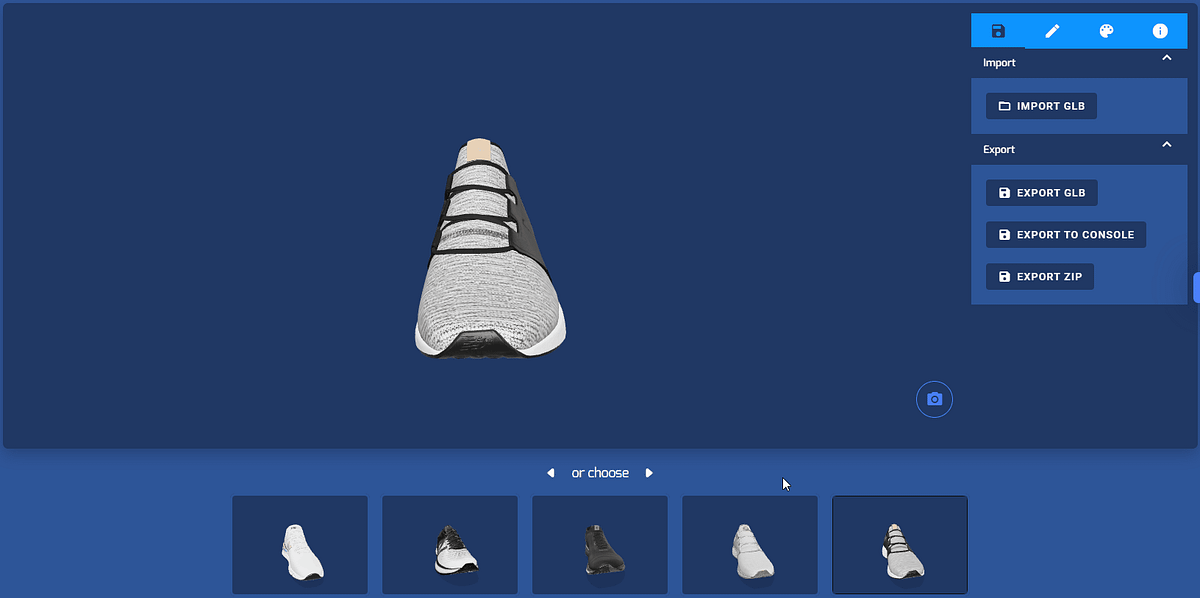1200x598 pixels.
Task: Collapse the Import section
Action: (1166, 58)
